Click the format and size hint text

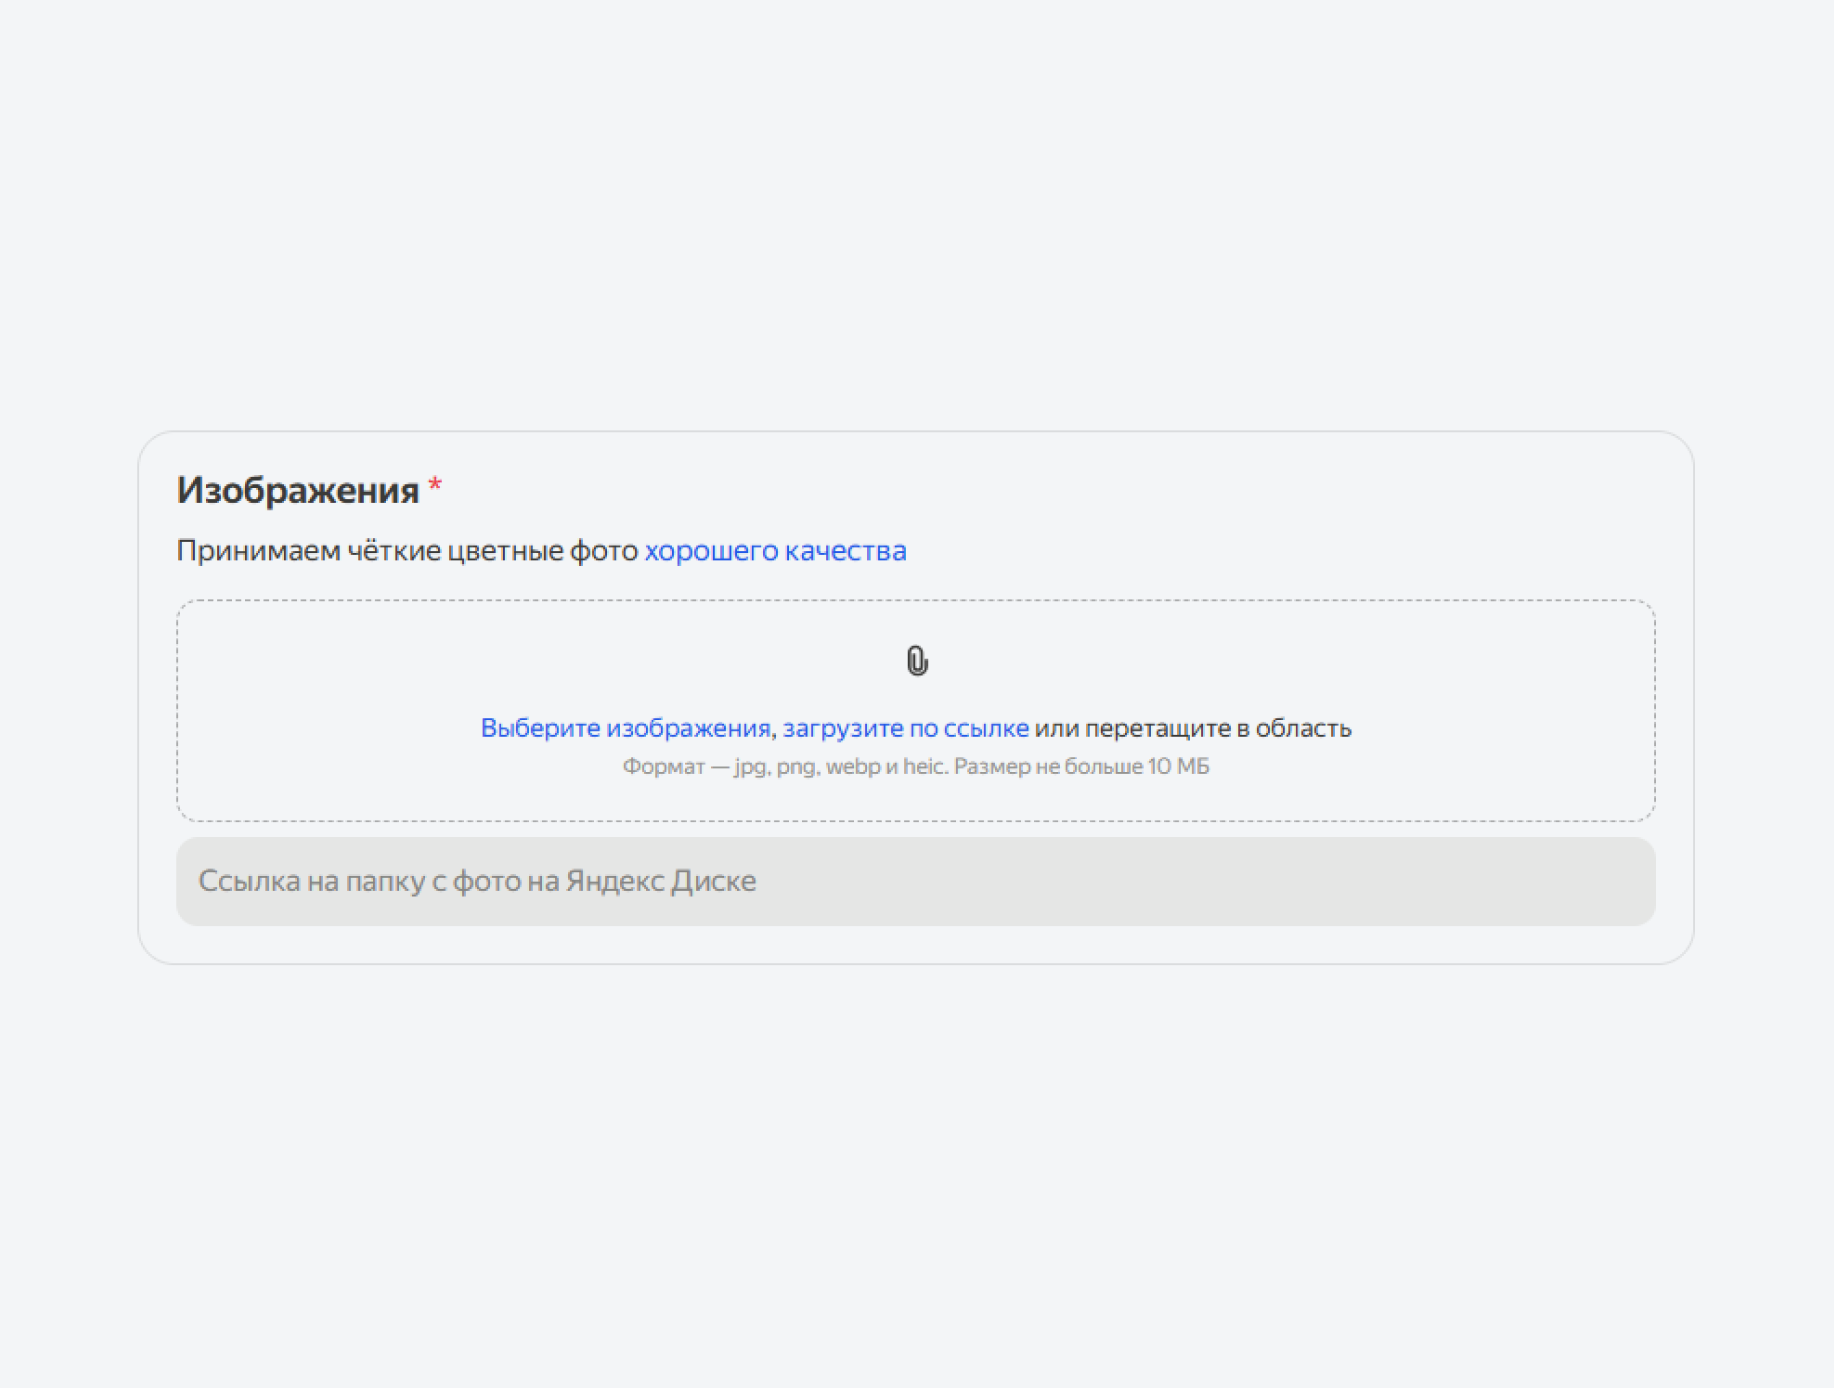[x=915, y=767]
